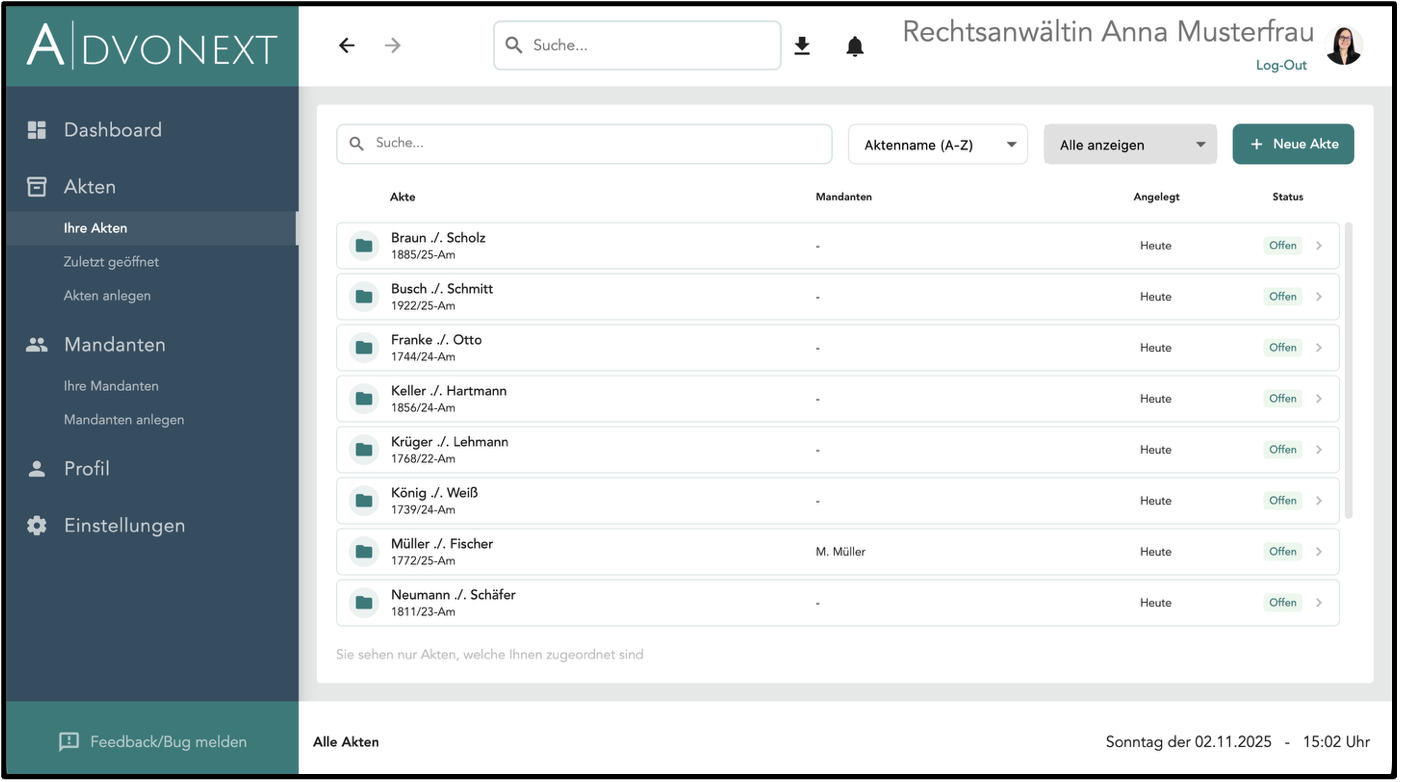Click the ADVONEXT logo
The width and height of the screenshot is (1402, 782).
[152, 46]
